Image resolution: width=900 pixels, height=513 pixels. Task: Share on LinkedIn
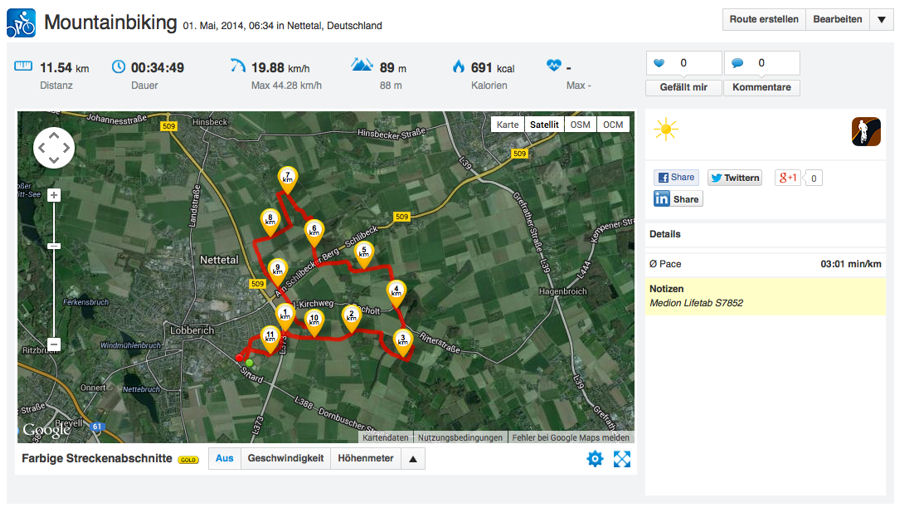(678, 199)
